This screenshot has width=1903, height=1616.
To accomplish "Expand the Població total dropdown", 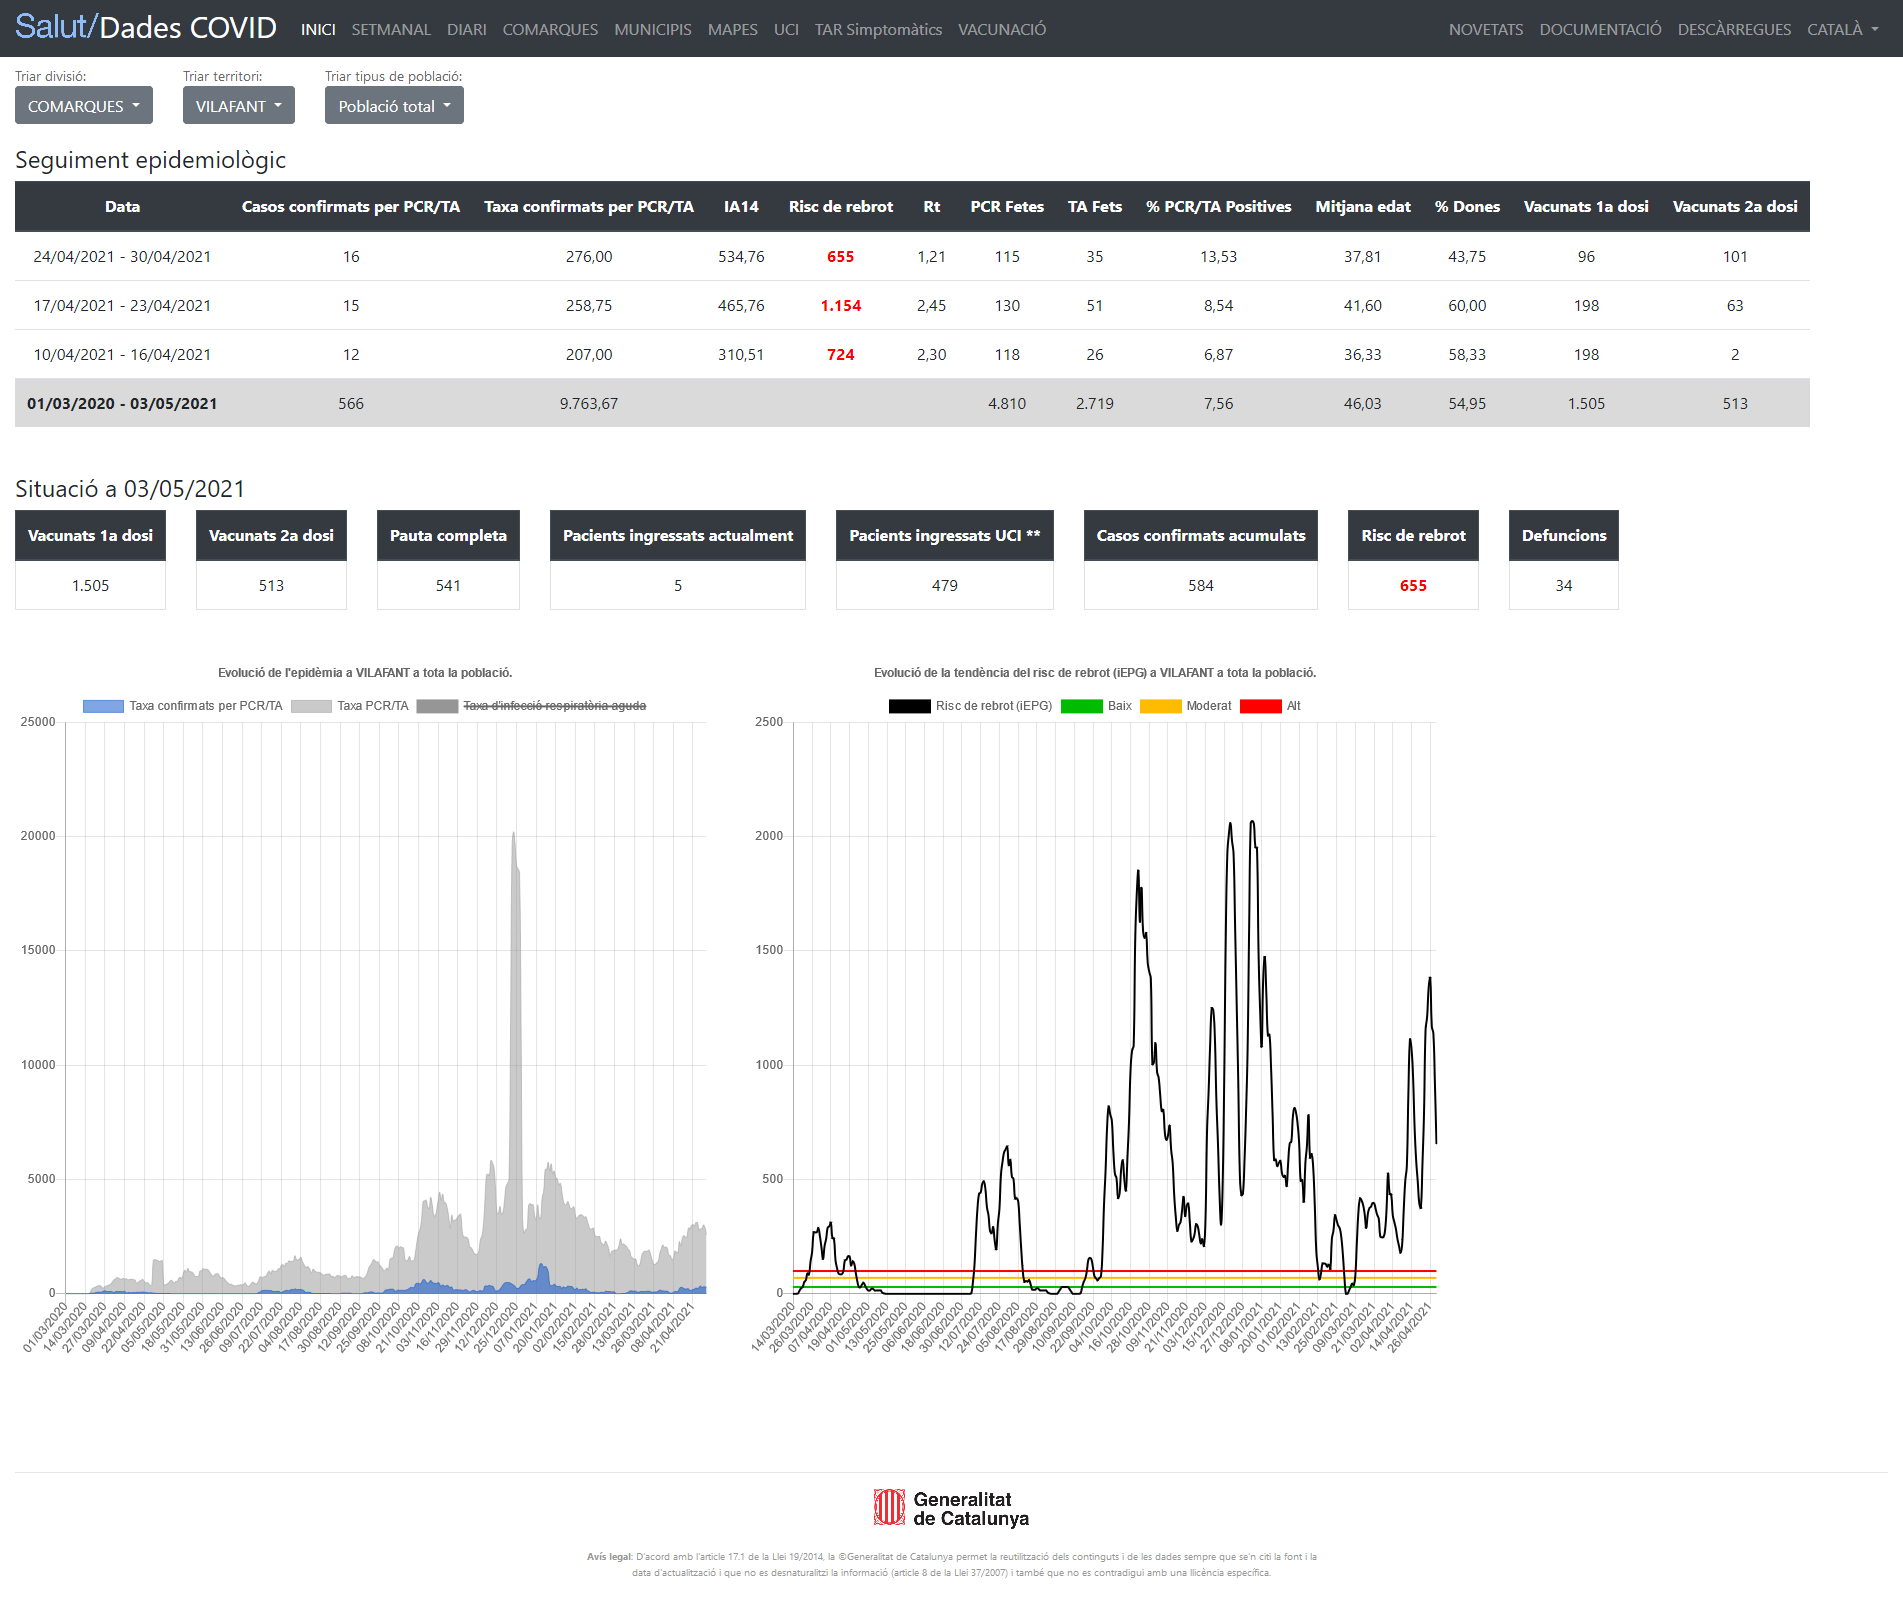I will point(394,106).
